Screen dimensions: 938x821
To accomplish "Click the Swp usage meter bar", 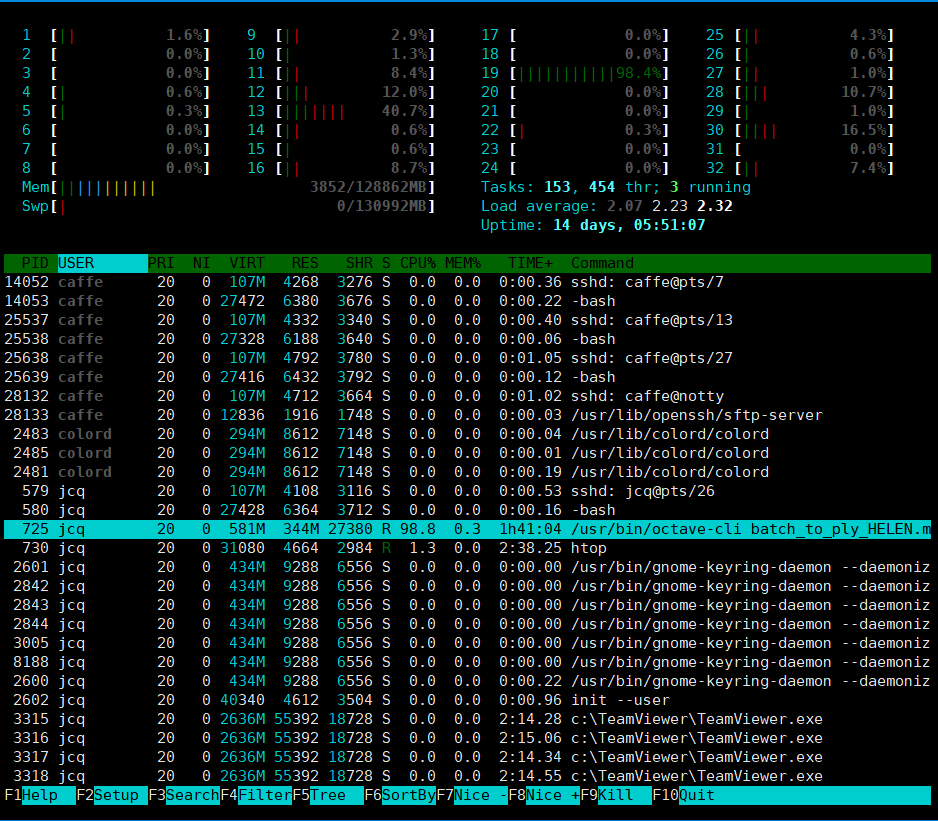I will tap(243, 206).
